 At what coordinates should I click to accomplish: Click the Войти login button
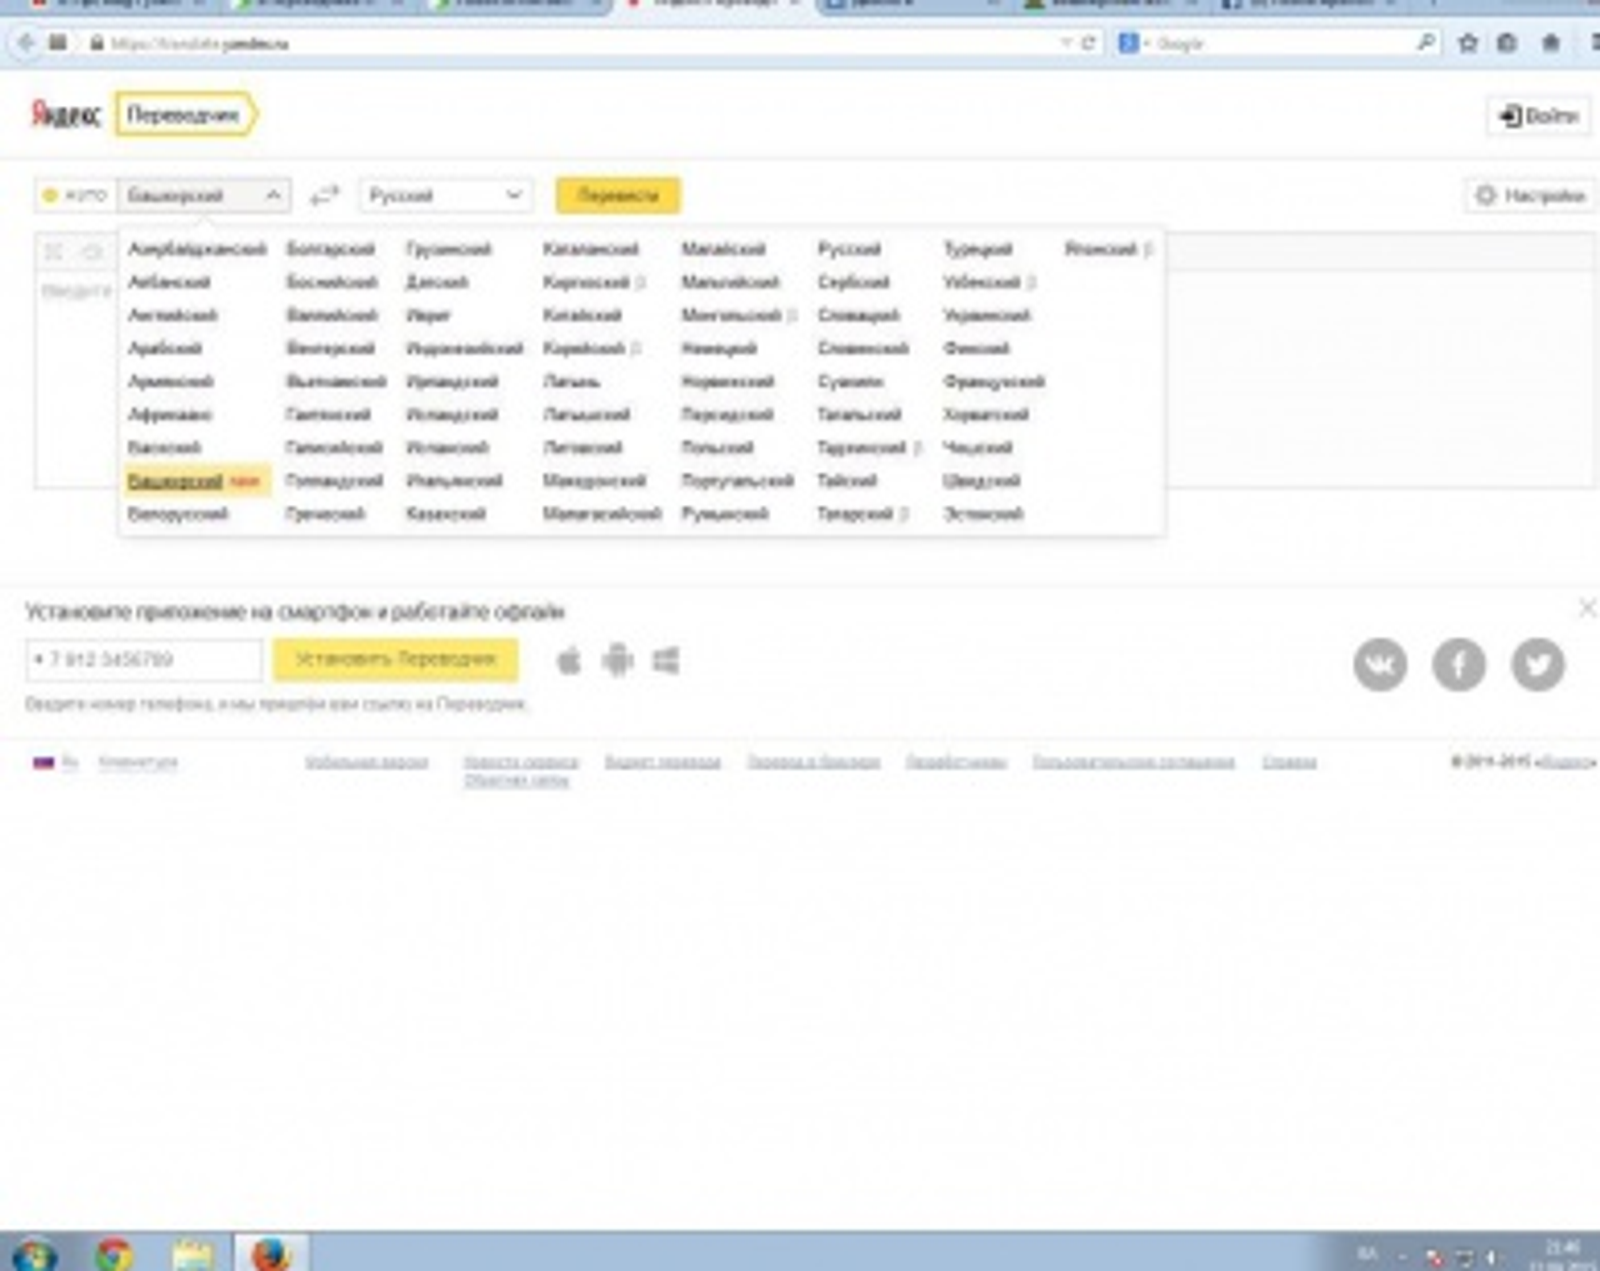(x=1539, y=116)
